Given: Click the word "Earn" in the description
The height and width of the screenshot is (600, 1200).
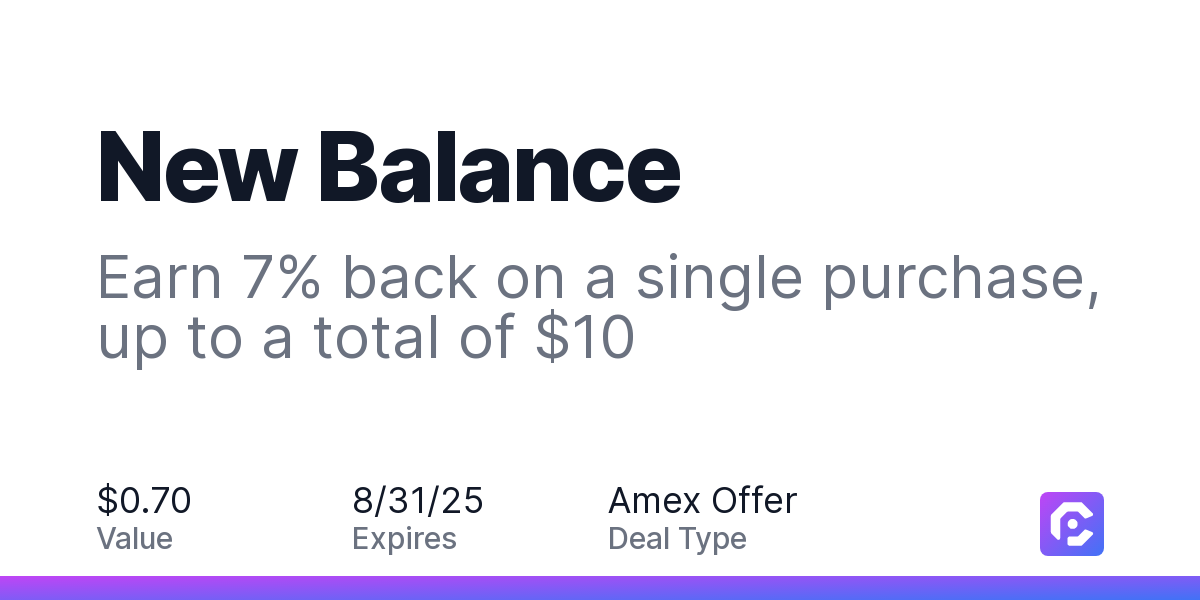Looking at the screenshot, I should click(160, 279).
